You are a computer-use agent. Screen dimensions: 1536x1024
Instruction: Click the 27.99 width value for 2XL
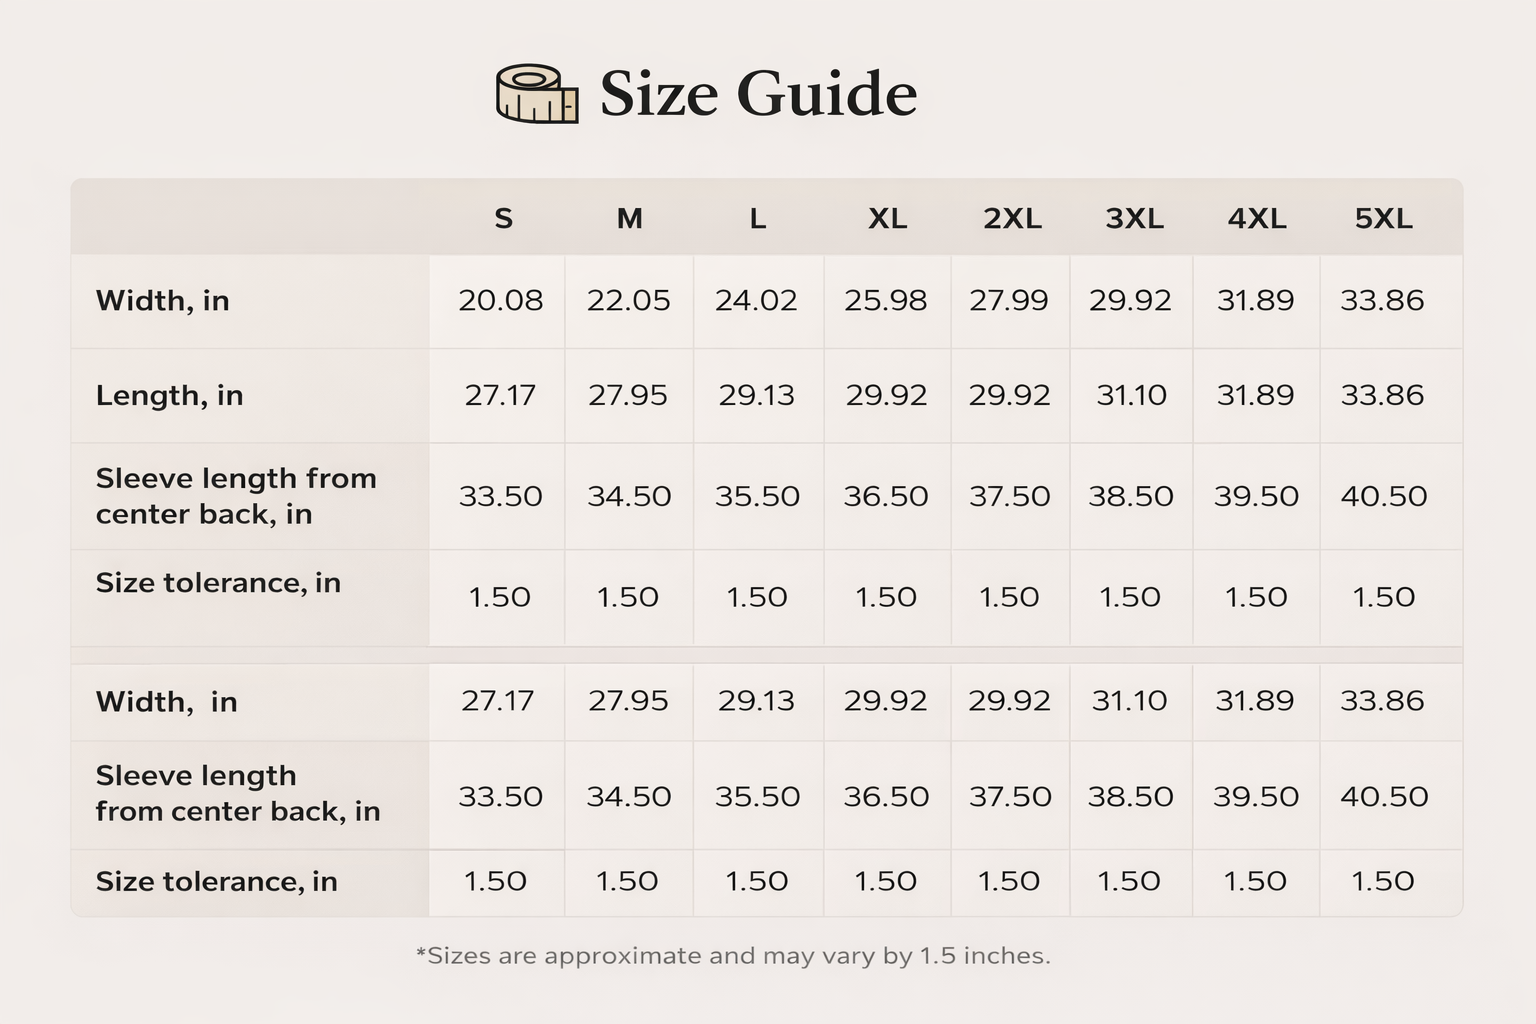click(x=1008, y=301)
